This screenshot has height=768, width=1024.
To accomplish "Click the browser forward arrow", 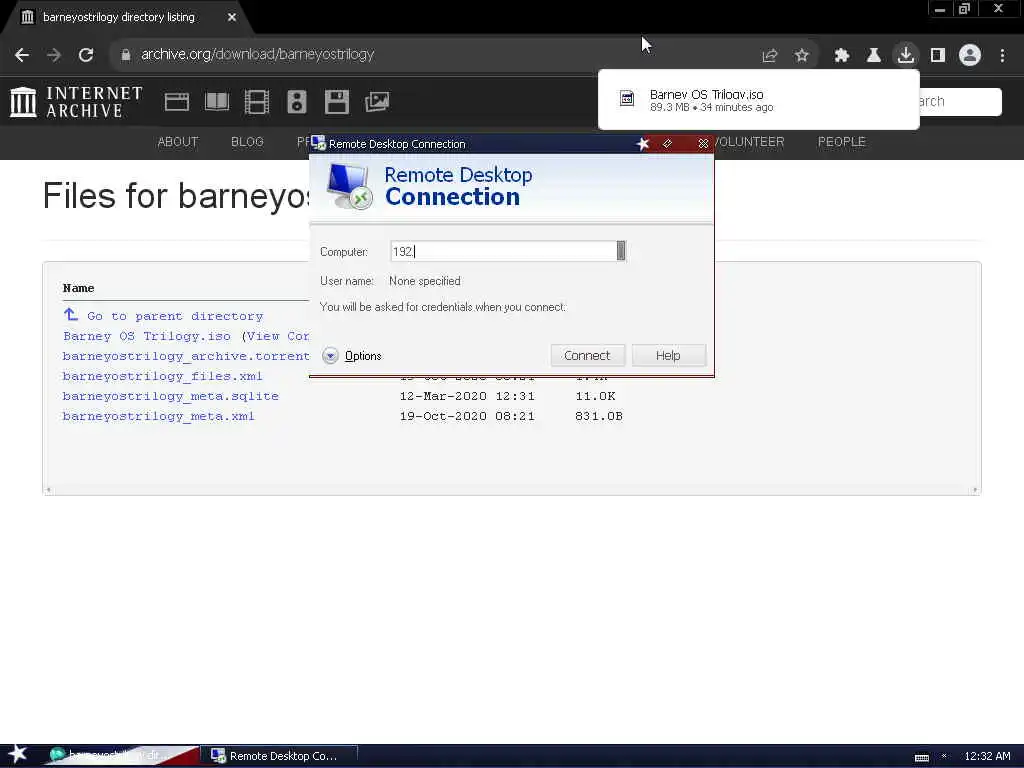I will [54, 55].
